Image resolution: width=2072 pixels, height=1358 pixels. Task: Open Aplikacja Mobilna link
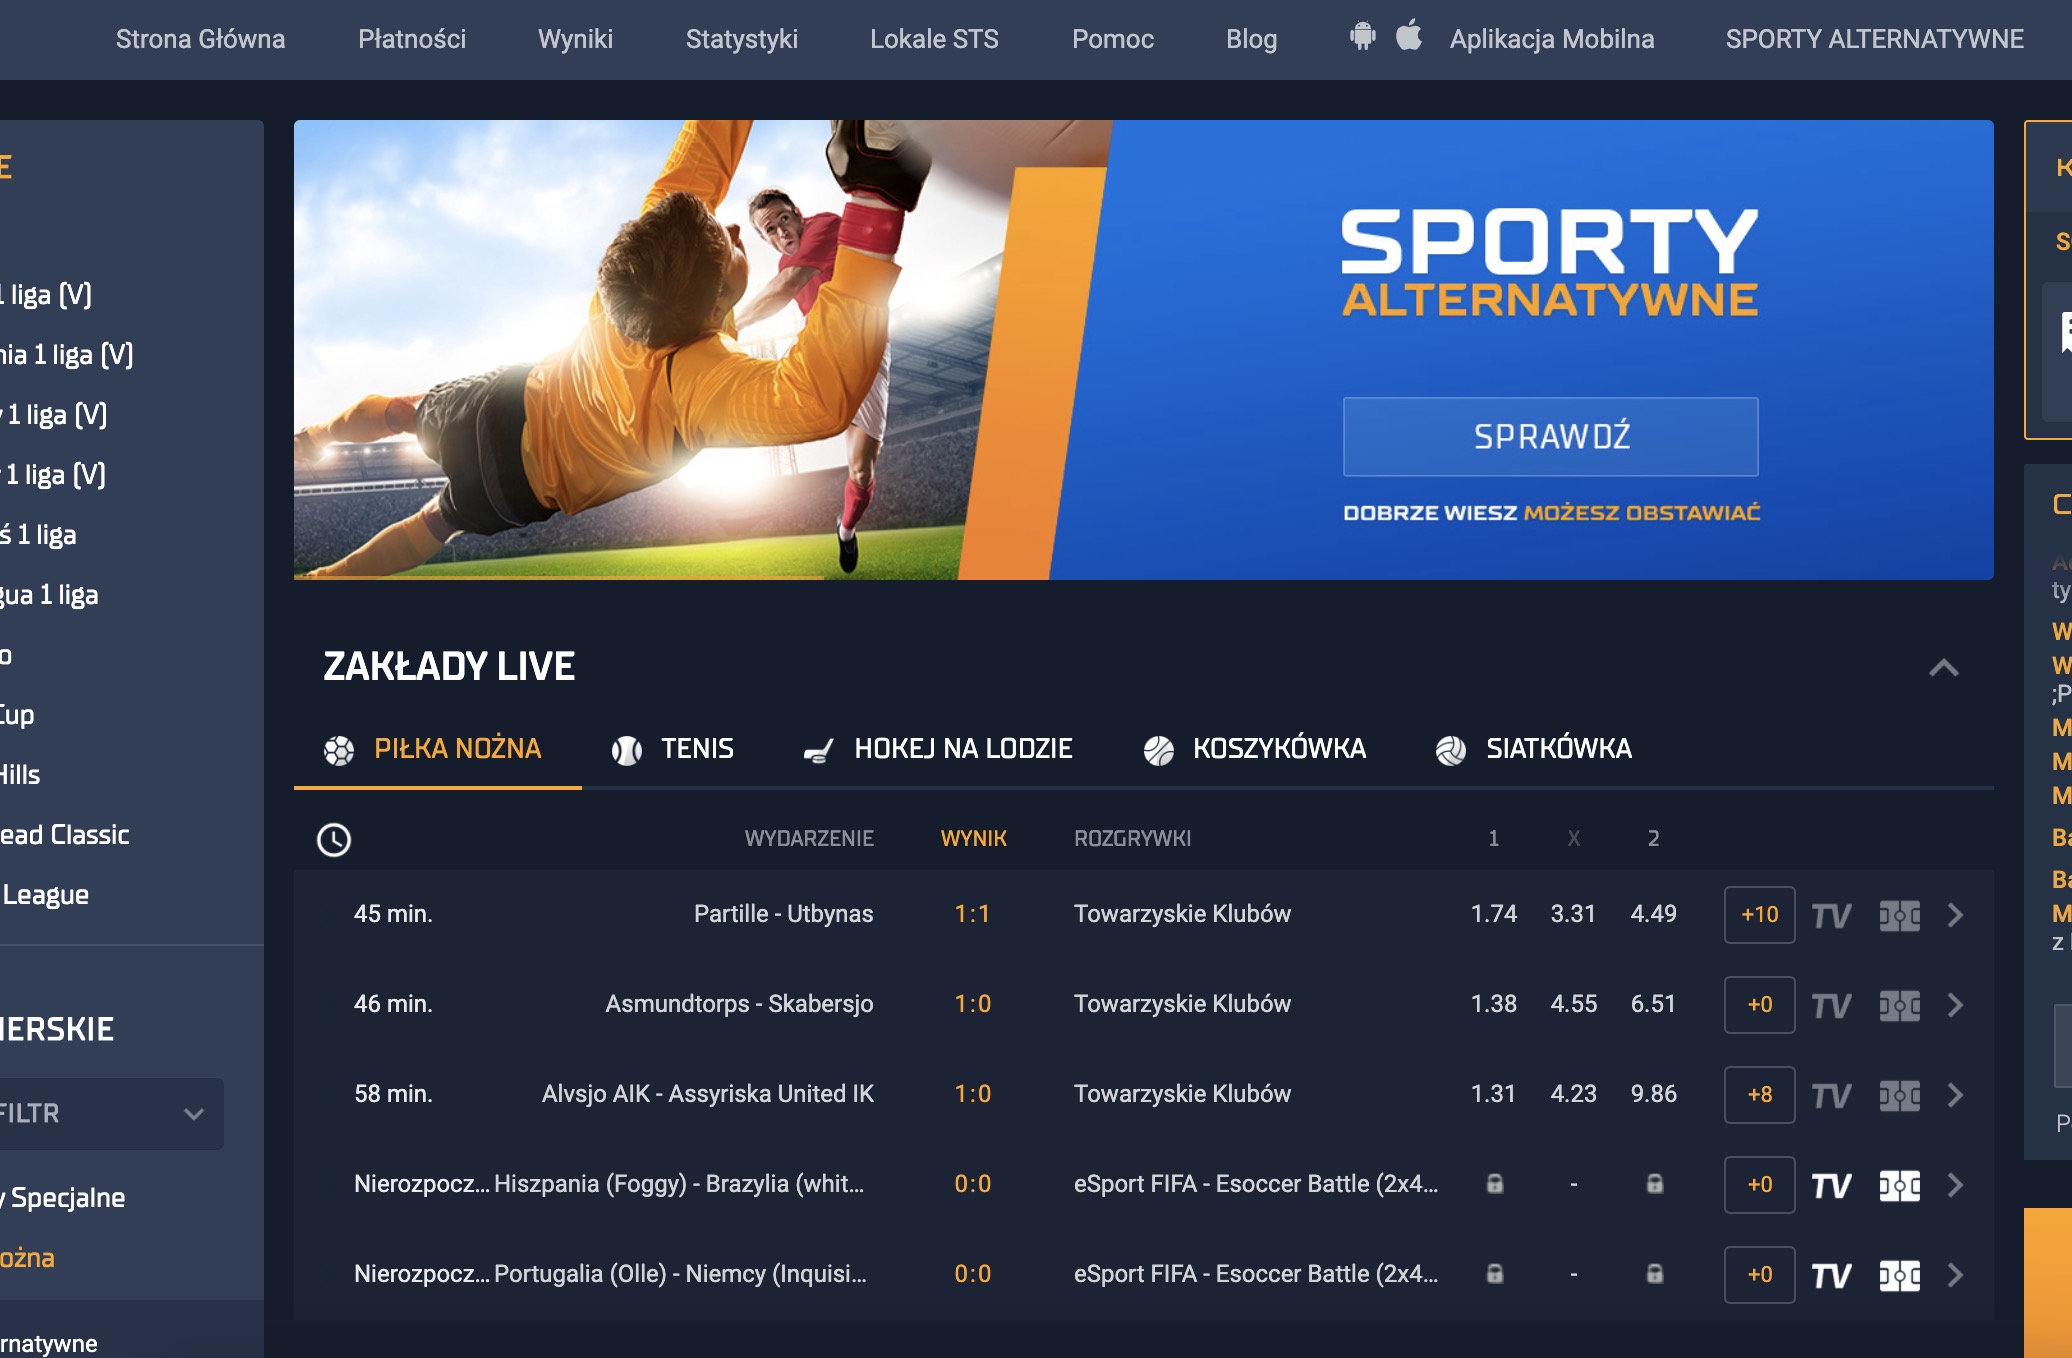click(x=1552, y=39)
